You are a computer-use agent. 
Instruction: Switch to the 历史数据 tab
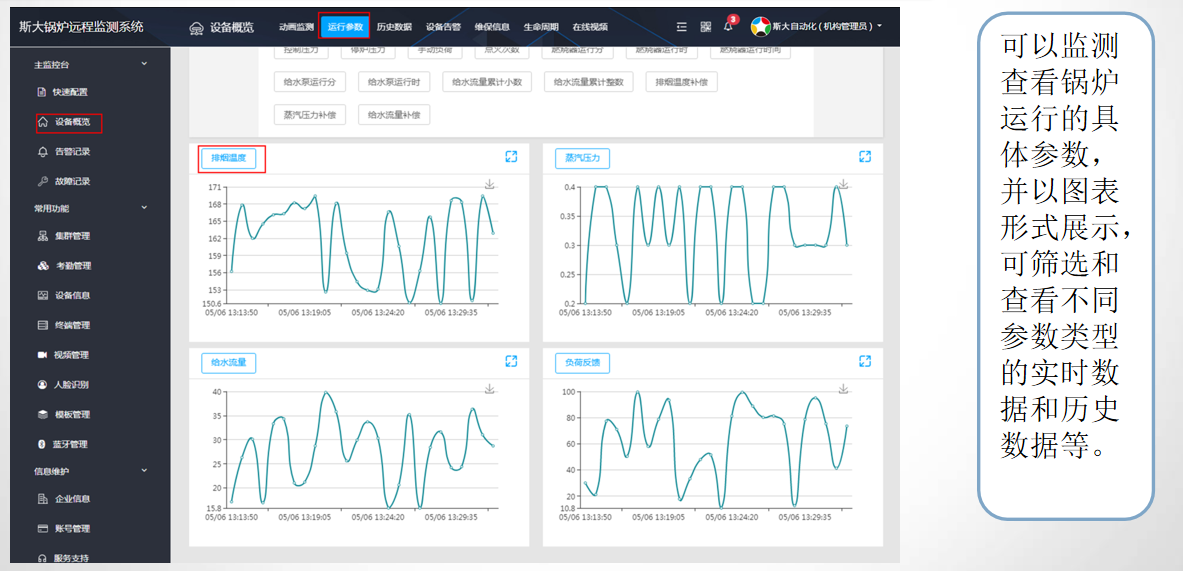click(x=394, y=27)
